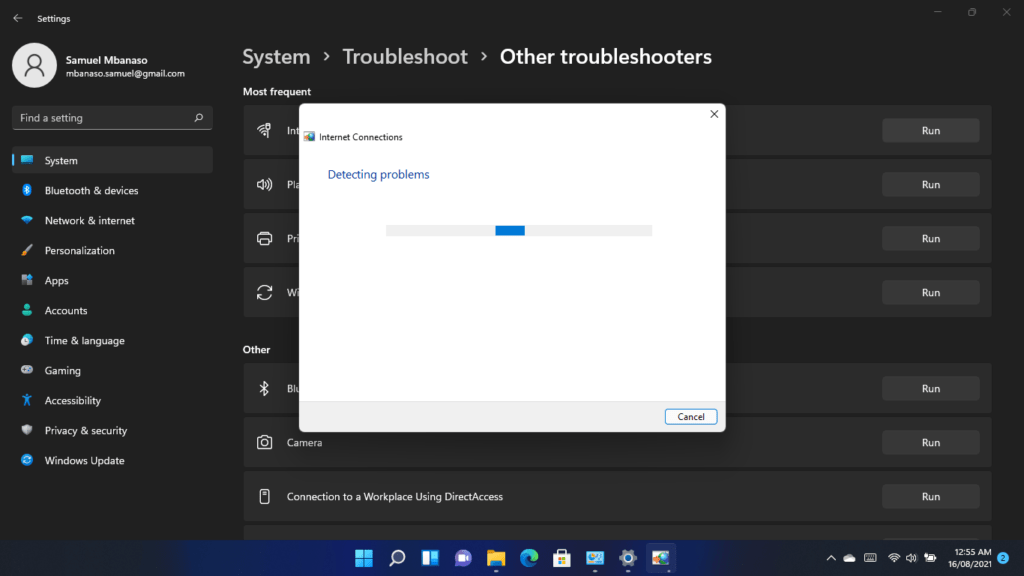Select the Windows Update refresh icon
1024x576 pixels.
pos(263,292)
